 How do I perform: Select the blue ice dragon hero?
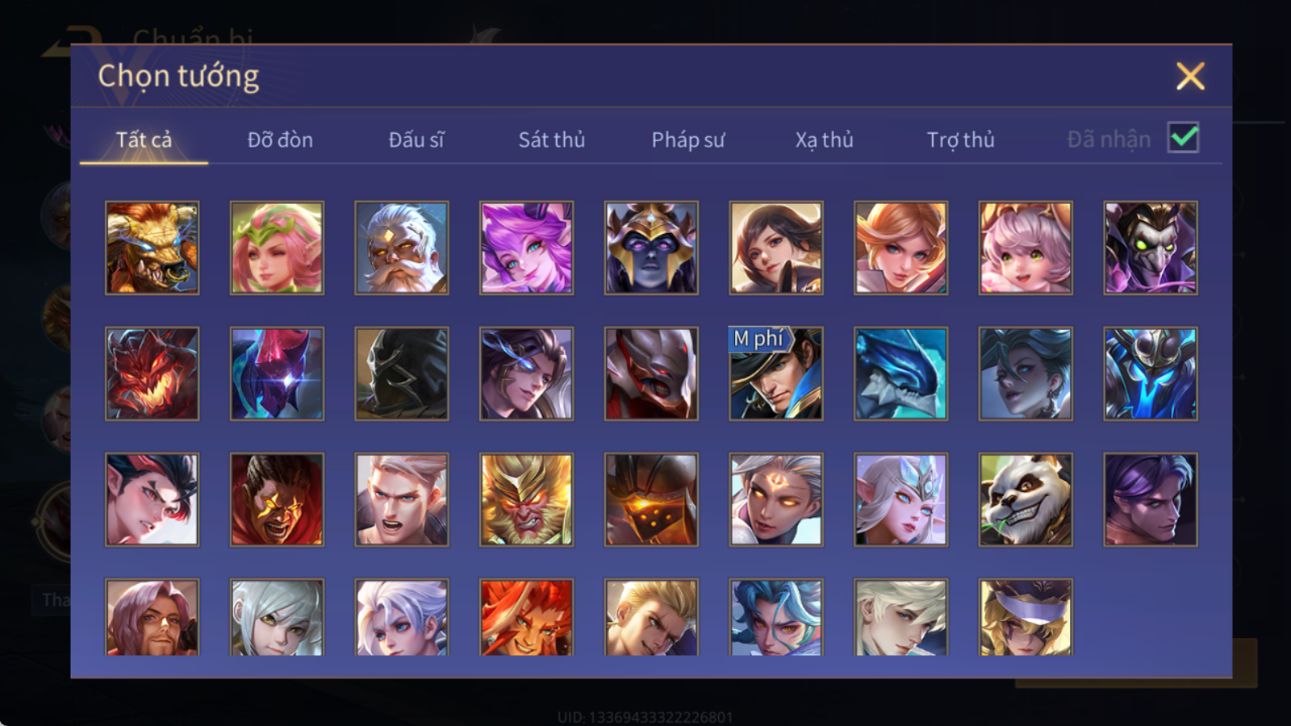(900, 373)
